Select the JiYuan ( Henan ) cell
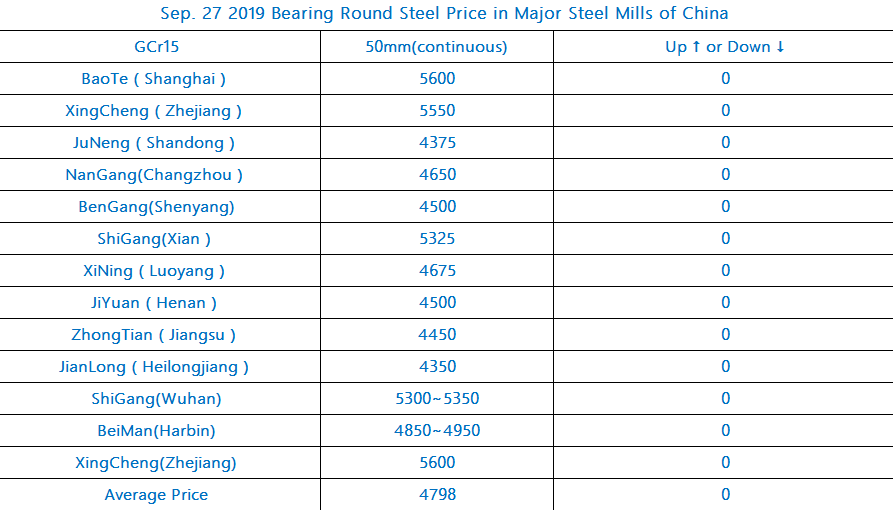The width and height of the screenshot is (893, 510). coord(154,303)
